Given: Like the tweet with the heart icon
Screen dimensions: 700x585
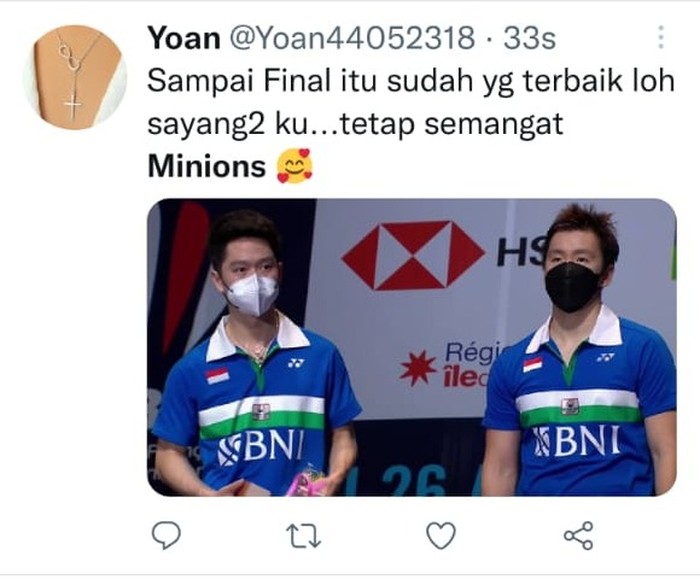Looking at the screenshot, I should coord(441,535).
